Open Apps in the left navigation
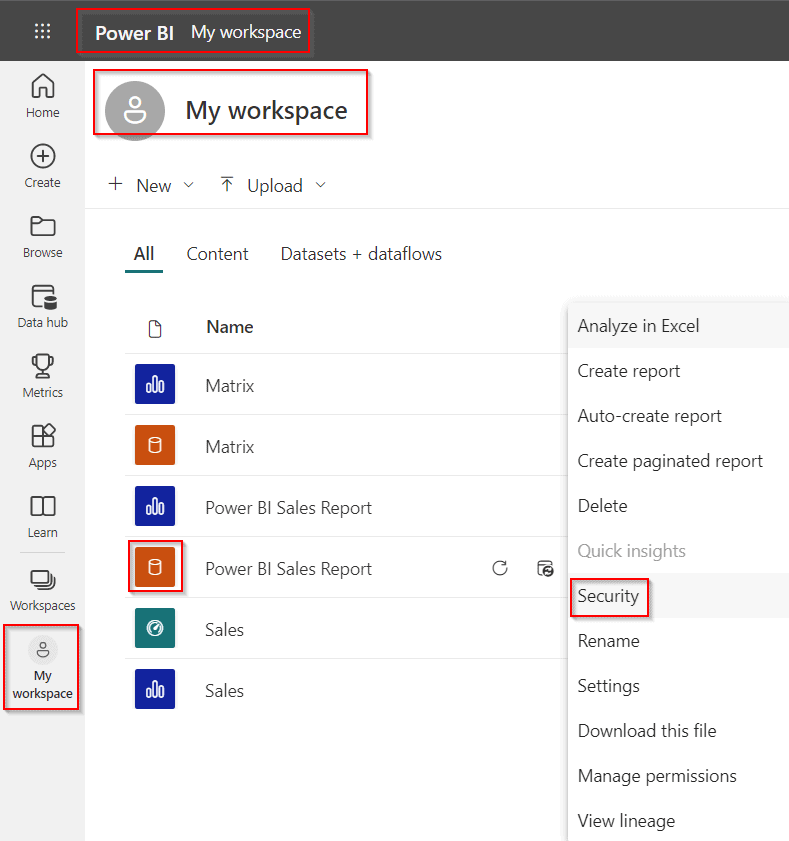 (x=42, y=446)
